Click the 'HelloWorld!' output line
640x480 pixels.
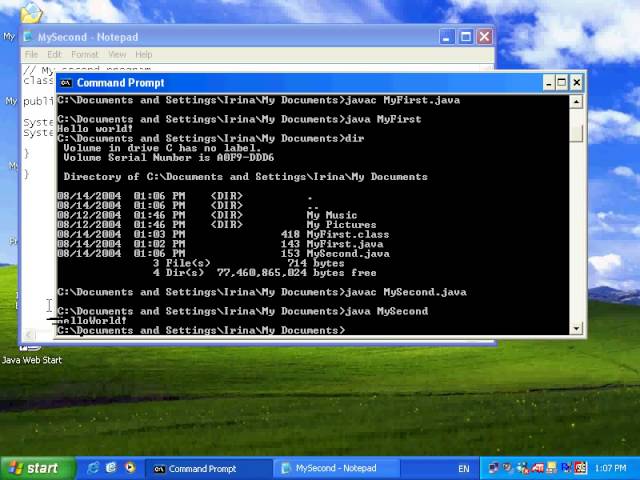tap(92, 321)
